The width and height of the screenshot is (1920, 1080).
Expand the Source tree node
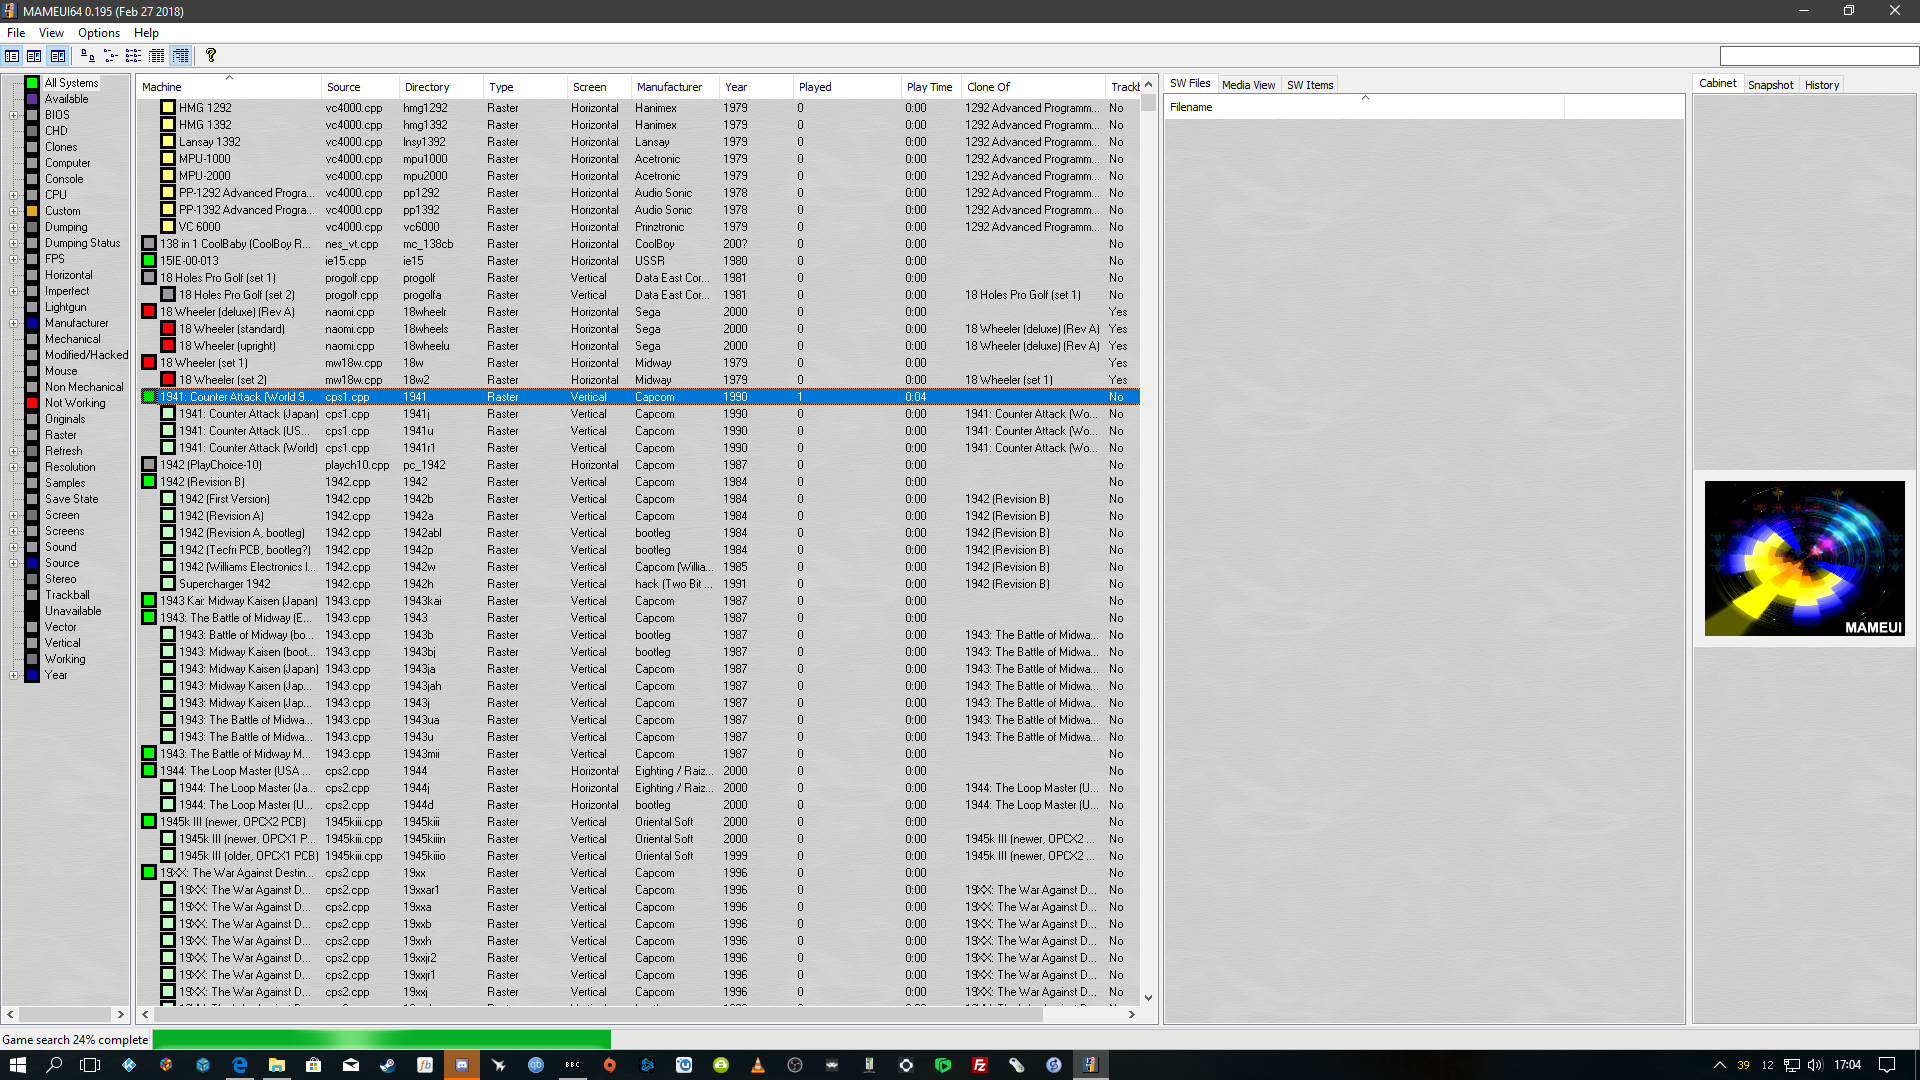point(14,563)
